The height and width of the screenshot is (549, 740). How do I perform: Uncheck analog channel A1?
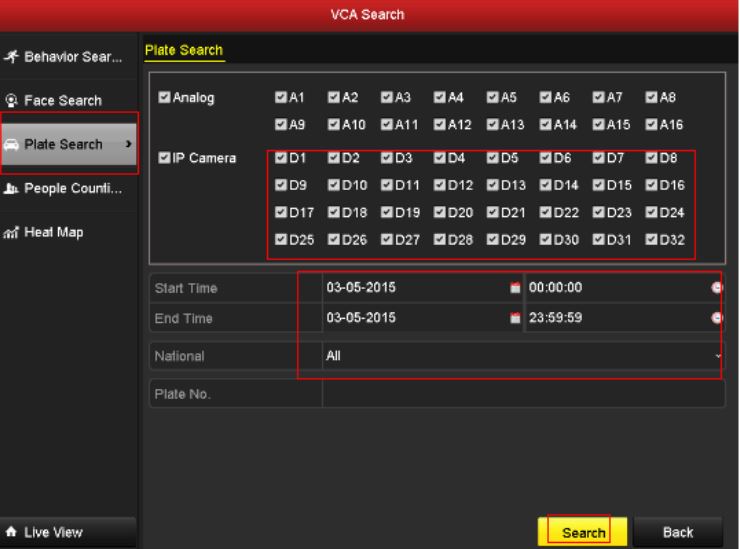(x=281, y=97)
